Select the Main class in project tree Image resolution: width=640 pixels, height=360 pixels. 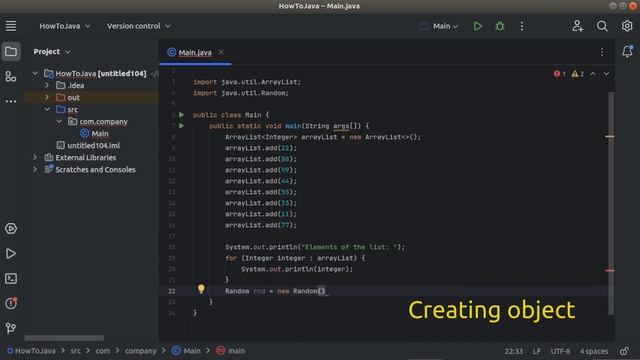[x=100, y=133]
